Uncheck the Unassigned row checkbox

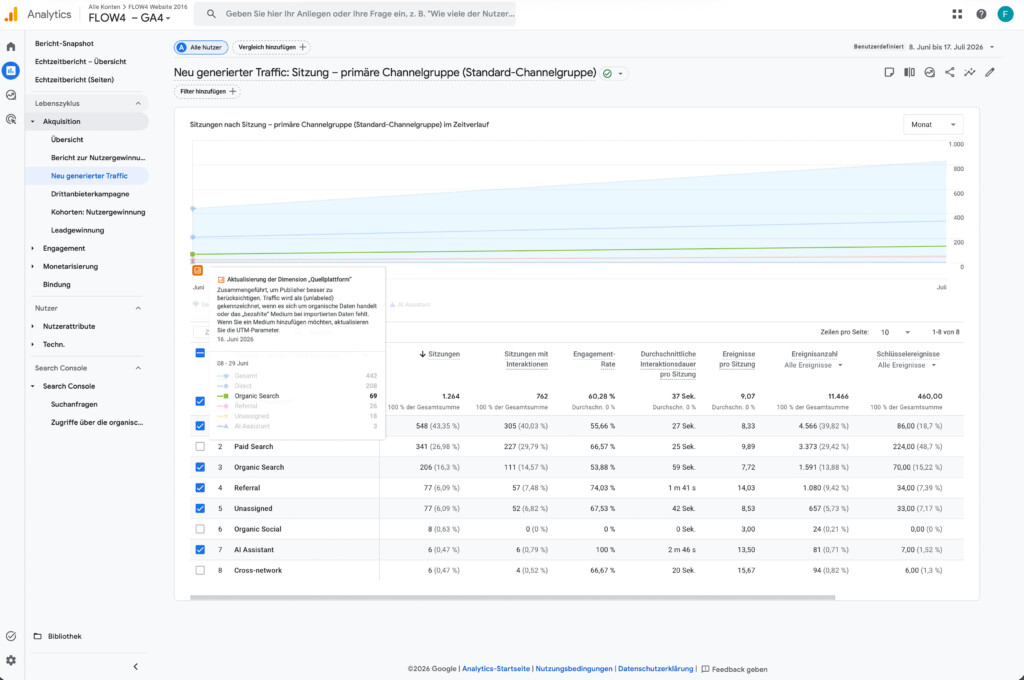pyautogui.click(x=200, y=508)
